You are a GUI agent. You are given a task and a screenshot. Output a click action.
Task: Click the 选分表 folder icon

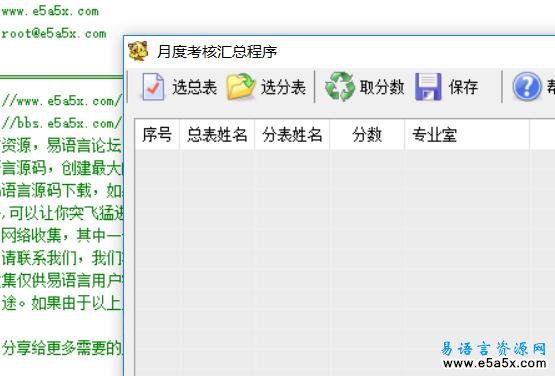(x=241, y=86)
